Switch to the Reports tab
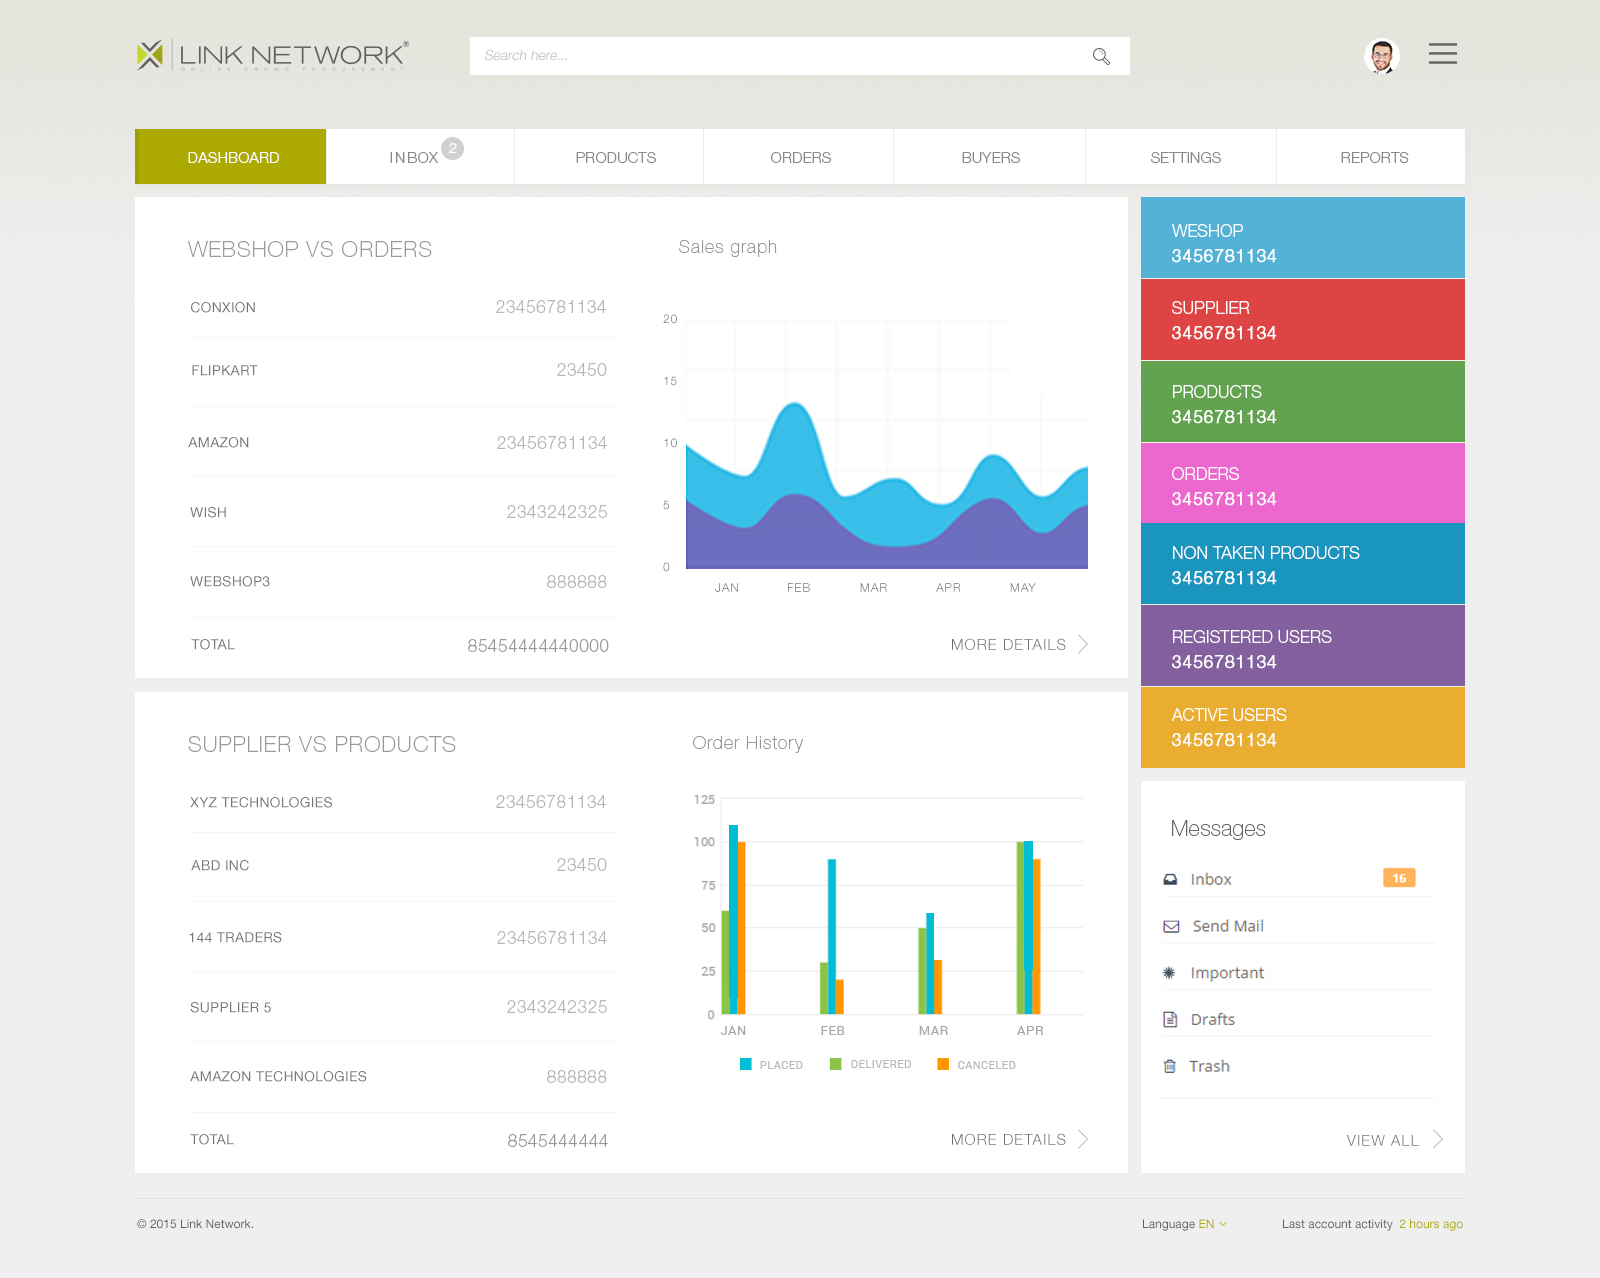 pos(1371,157)
